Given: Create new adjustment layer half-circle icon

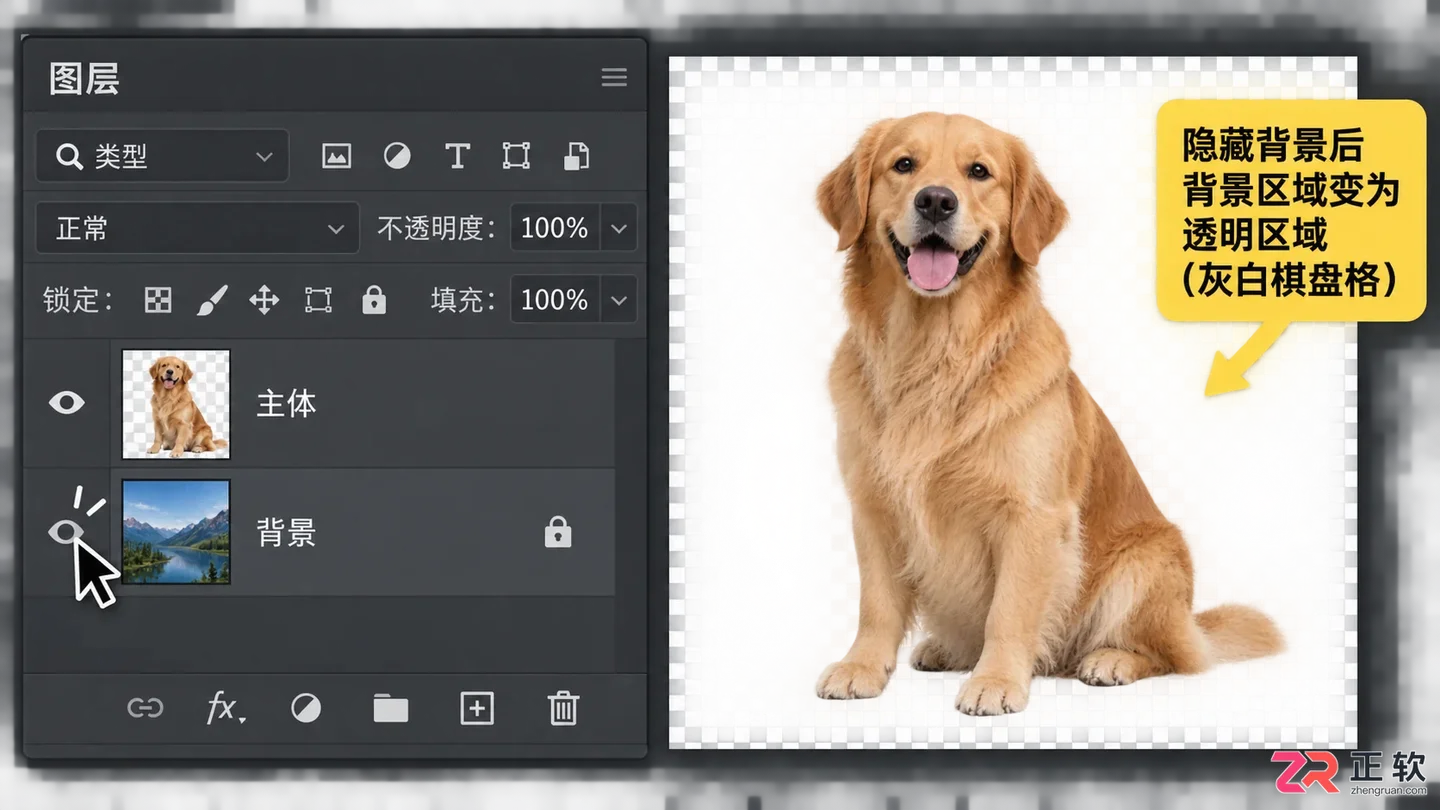Looking at the screenshot, I should pos(306,709).
